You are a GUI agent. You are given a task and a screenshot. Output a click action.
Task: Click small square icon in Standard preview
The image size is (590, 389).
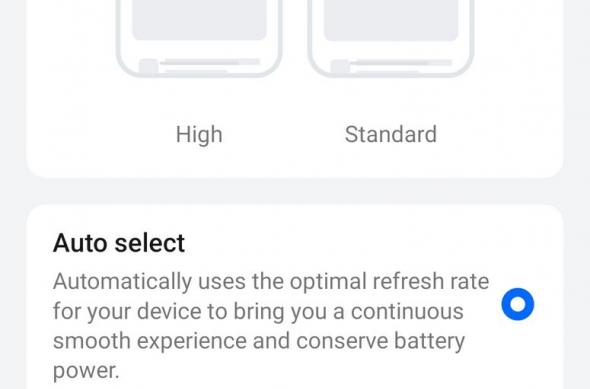click(341, 66)
